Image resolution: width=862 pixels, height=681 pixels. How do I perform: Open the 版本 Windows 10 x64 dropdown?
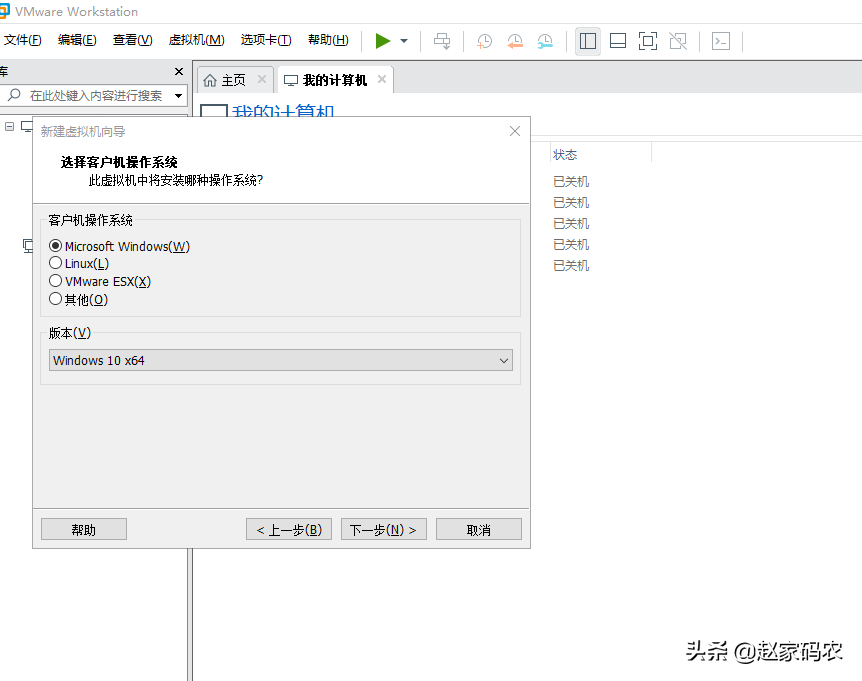281,360
